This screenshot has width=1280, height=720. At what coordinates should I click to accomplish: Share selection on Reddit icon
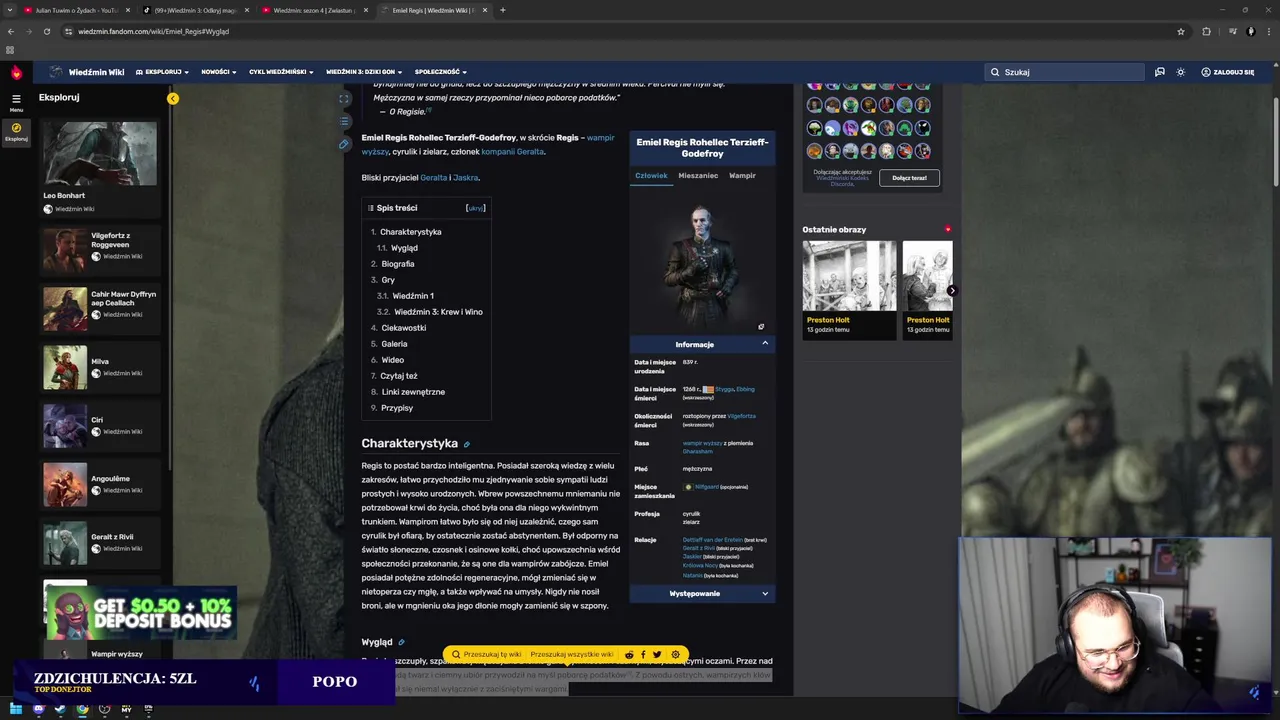(x=629, y=654)
